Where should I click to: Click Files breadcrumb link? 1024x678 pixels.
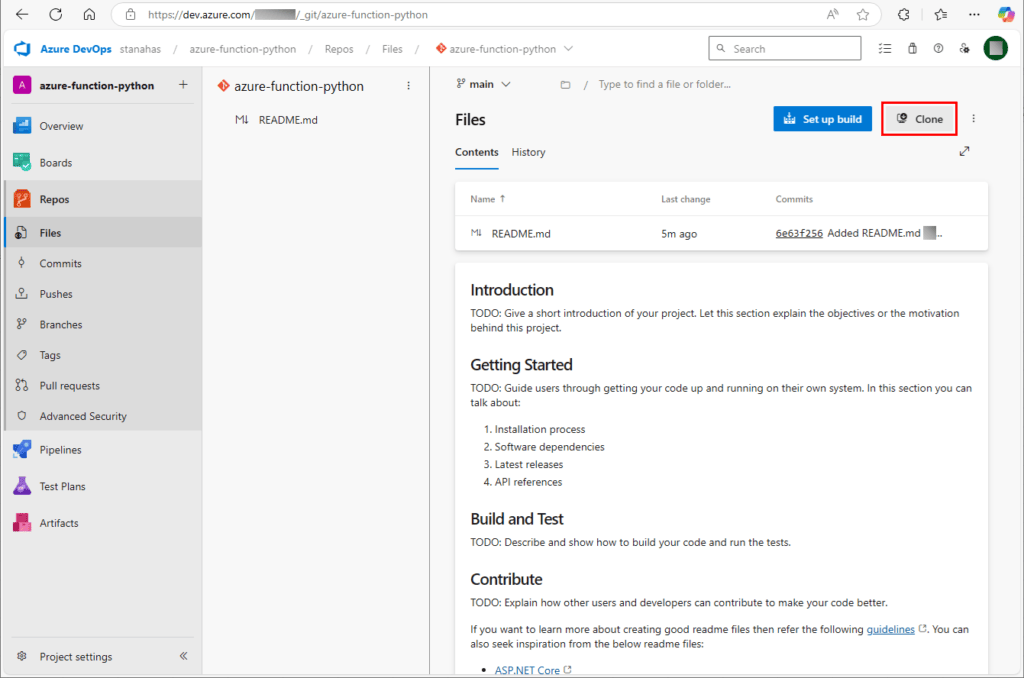(392, 49)
